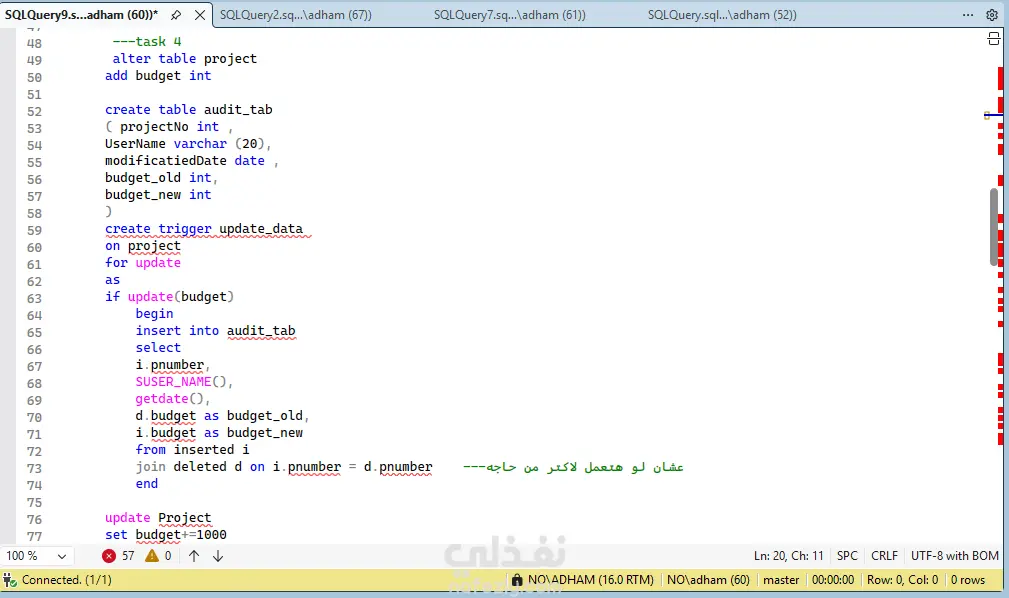The width and height of the screenshot is (1009, 598).
Task: Click 'd.budget as budget_old' on line 70
Action: (x=219, y=416)
